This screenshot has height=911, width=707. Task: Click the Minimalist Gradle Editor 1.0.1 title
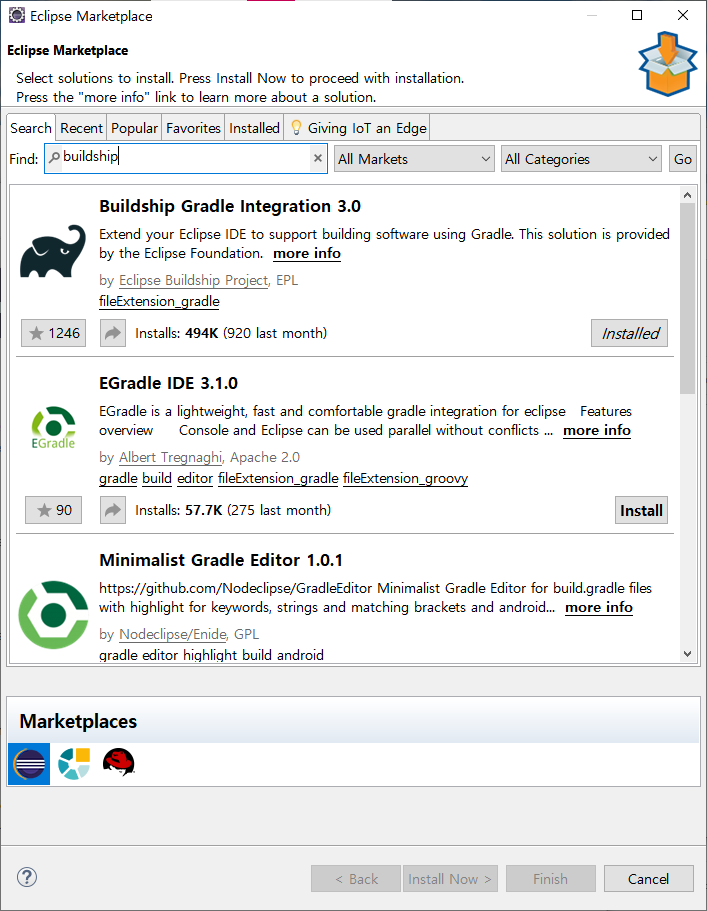[221, 561]
